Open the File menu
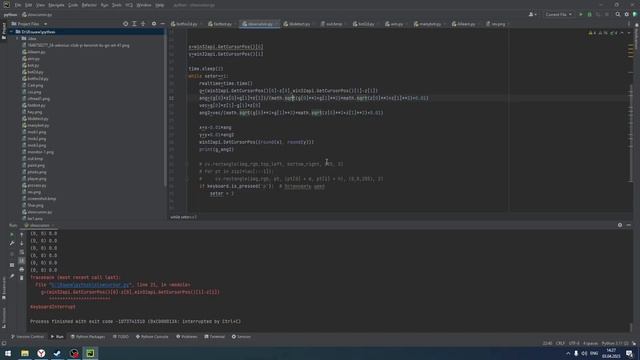This screenshot has height=360, width=640. [18, 5]
